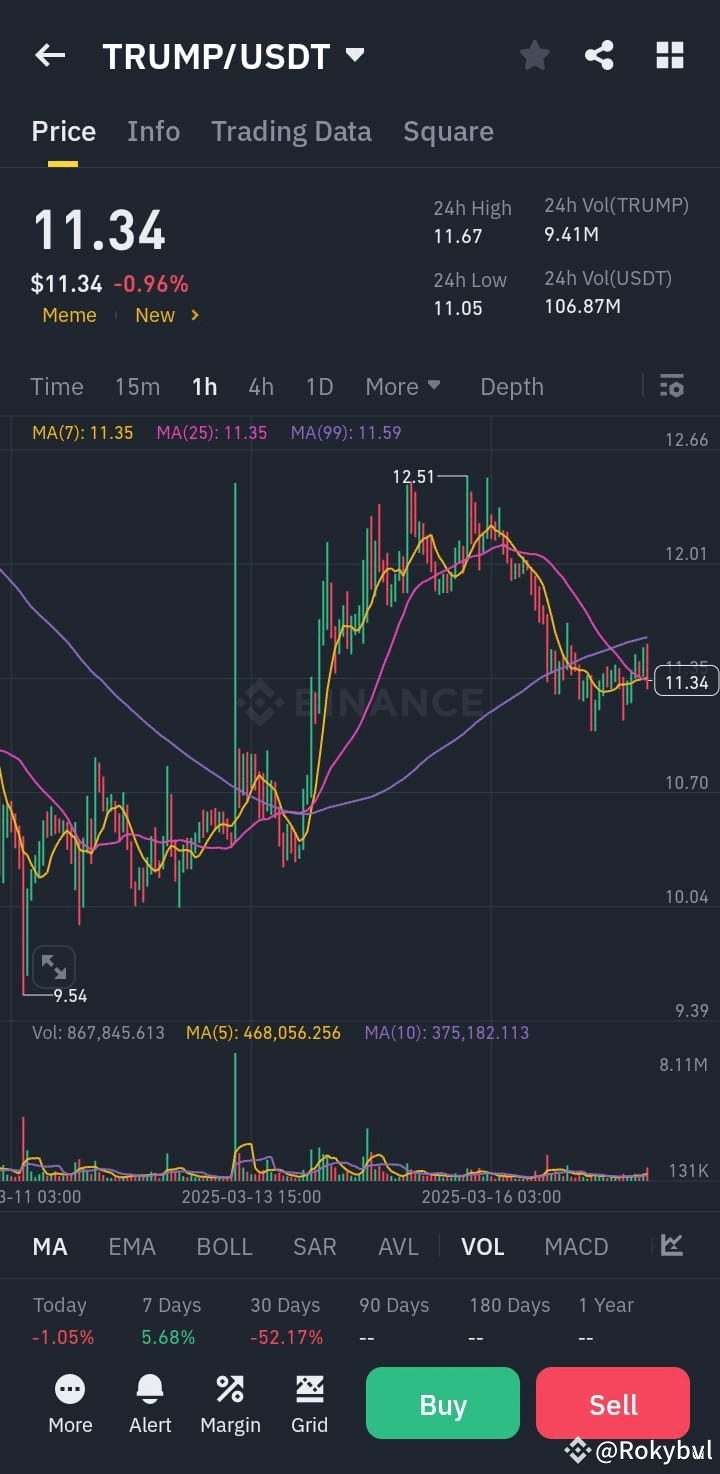720x1474 pixels.
Task: Open the share options
Action: [x=599, y=55]
